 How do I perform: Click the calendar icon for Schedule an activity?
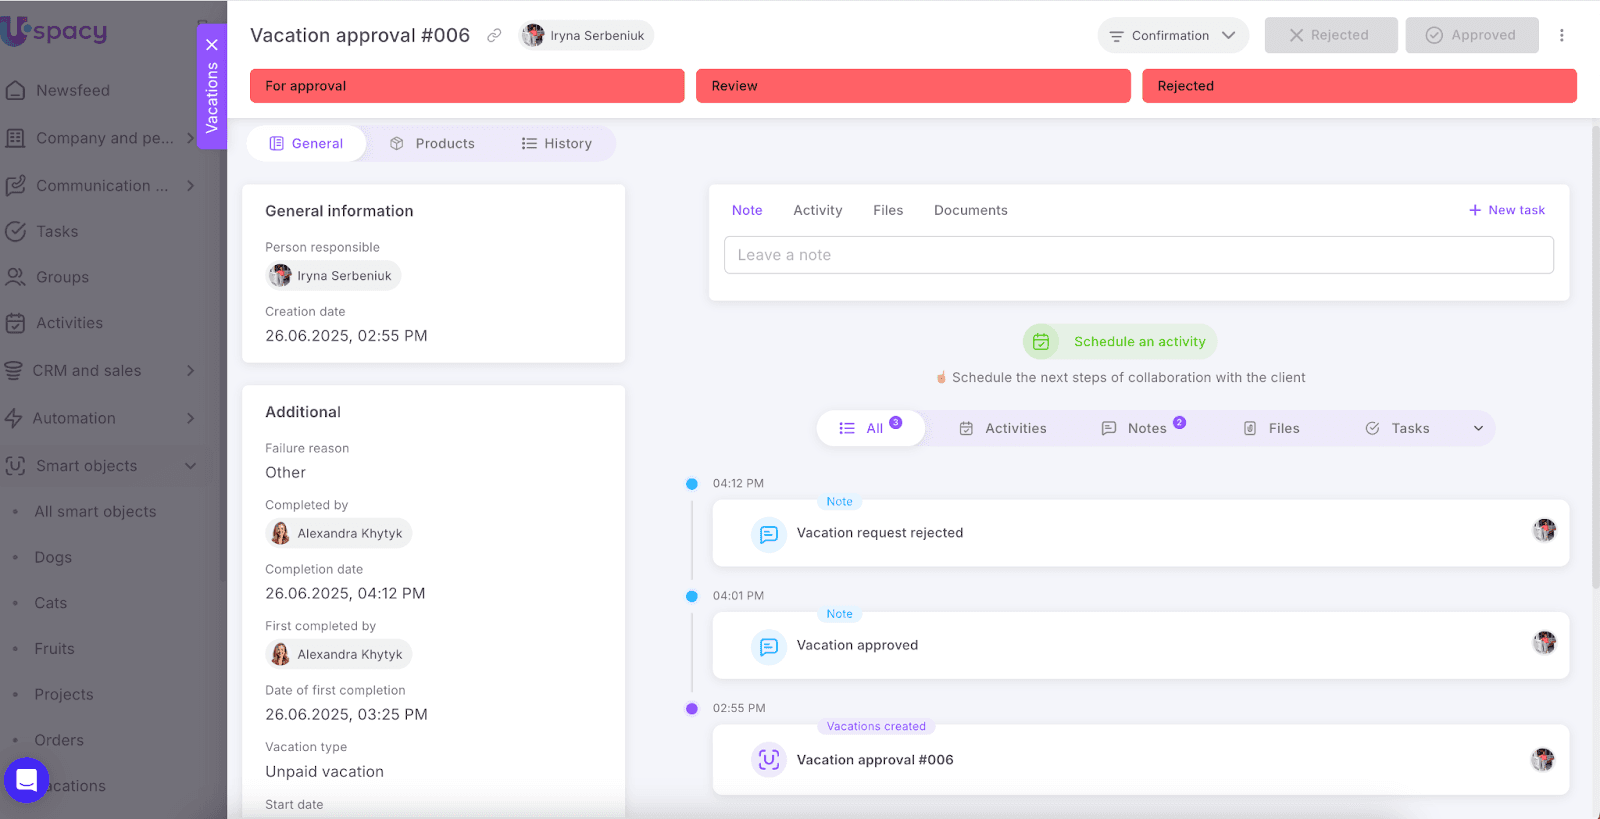[1041, 342]
